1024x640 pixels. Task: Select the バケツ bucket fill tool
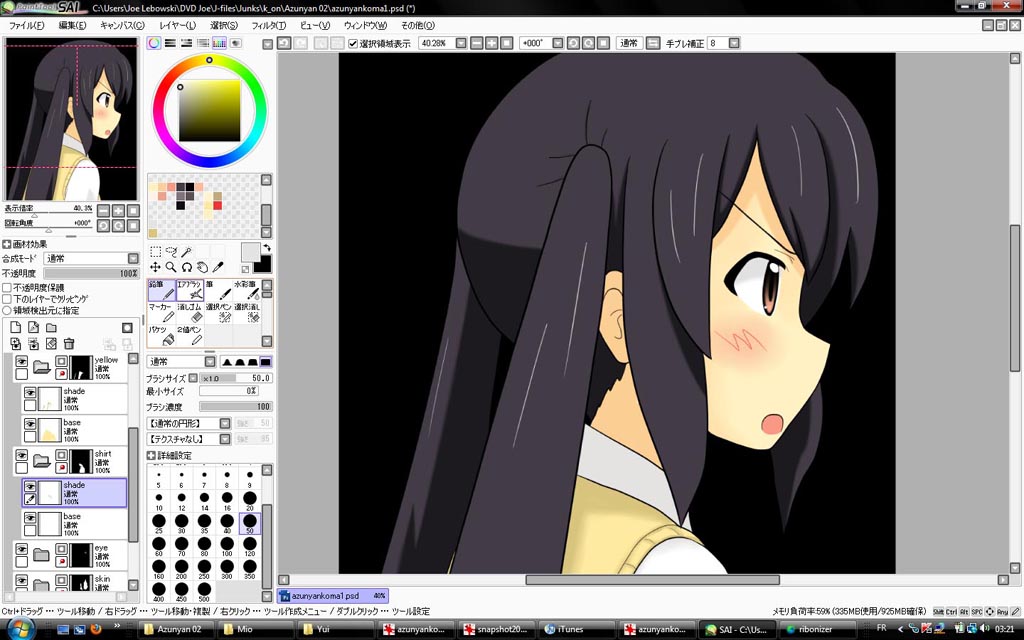click(161, 336)
